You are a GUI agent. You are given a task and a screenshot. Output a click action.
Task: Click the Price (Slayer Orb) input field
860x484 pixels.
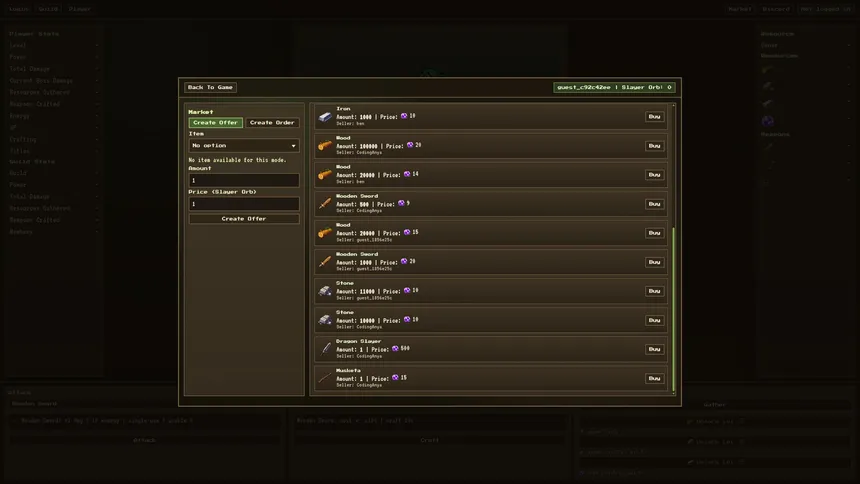coord(244,204)
